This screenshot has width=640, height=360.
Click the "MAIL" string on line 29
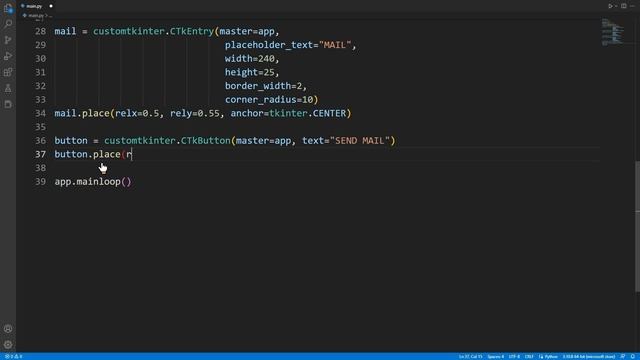335,45
